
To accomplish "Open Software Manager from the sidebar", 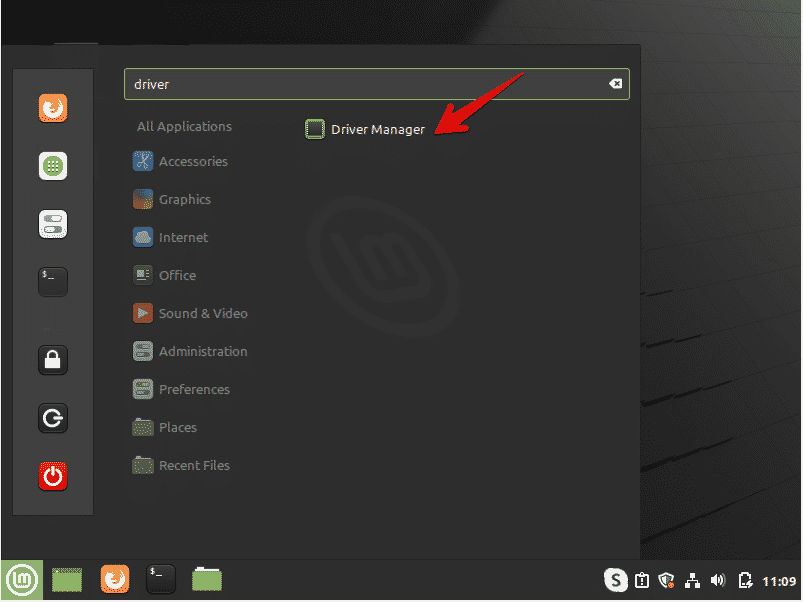I will [52, 166].
